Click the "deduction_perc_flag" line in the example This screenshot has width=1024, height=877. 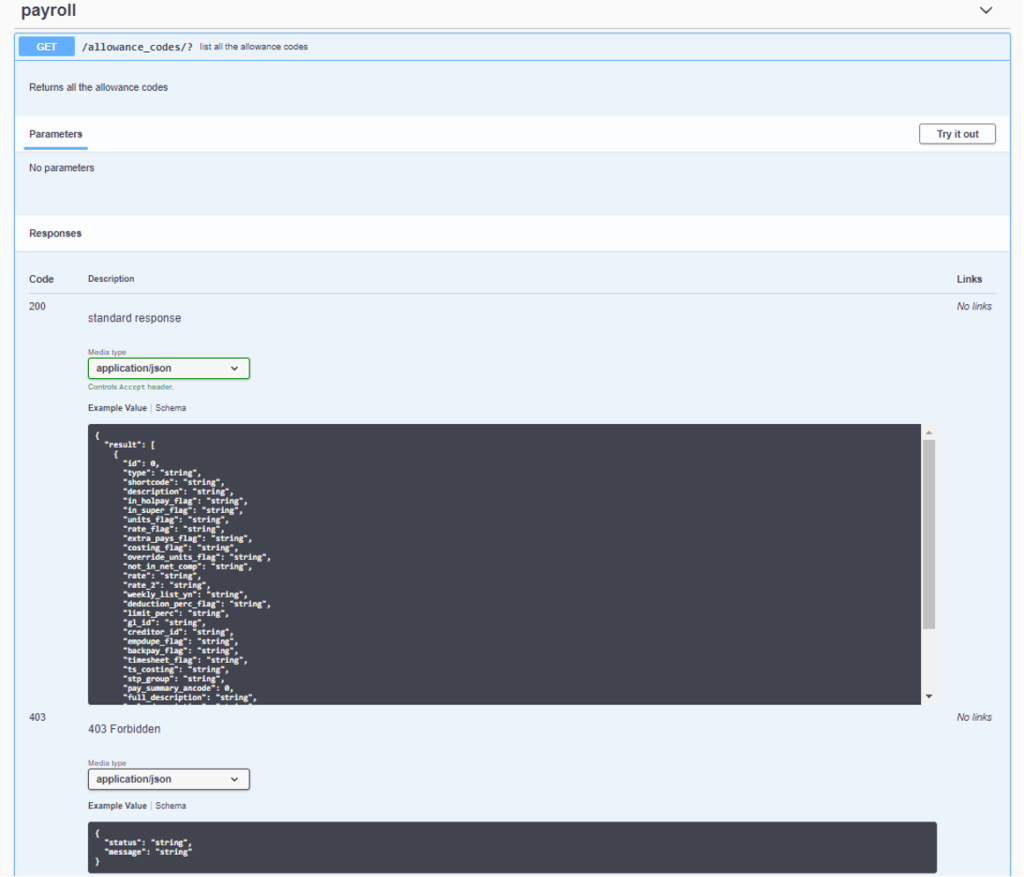[197, 604]
